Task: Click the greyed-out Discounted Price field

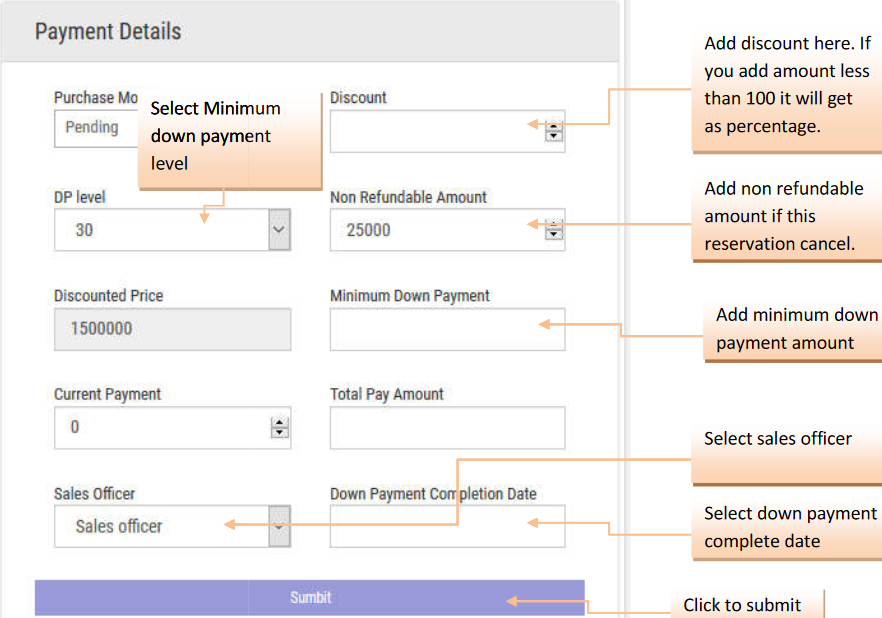Action: [172, 329]
